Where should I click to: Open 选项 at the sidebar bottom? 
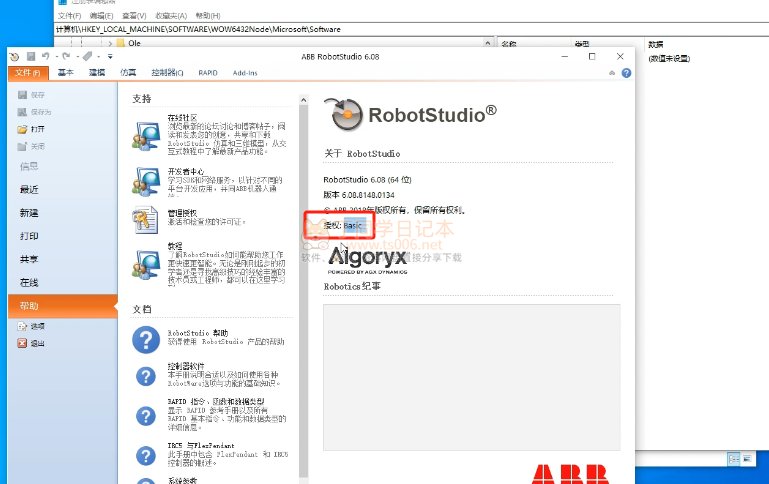[x=31, y=326]
